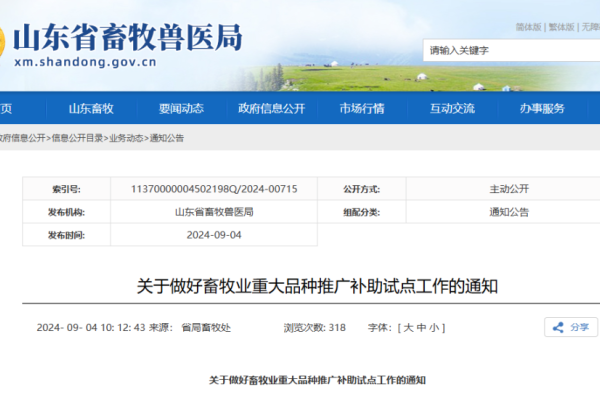600x400 pixels.
Task: Select the 公开方式 label cell
Action: pyautogui.click(x=362, y=189)
